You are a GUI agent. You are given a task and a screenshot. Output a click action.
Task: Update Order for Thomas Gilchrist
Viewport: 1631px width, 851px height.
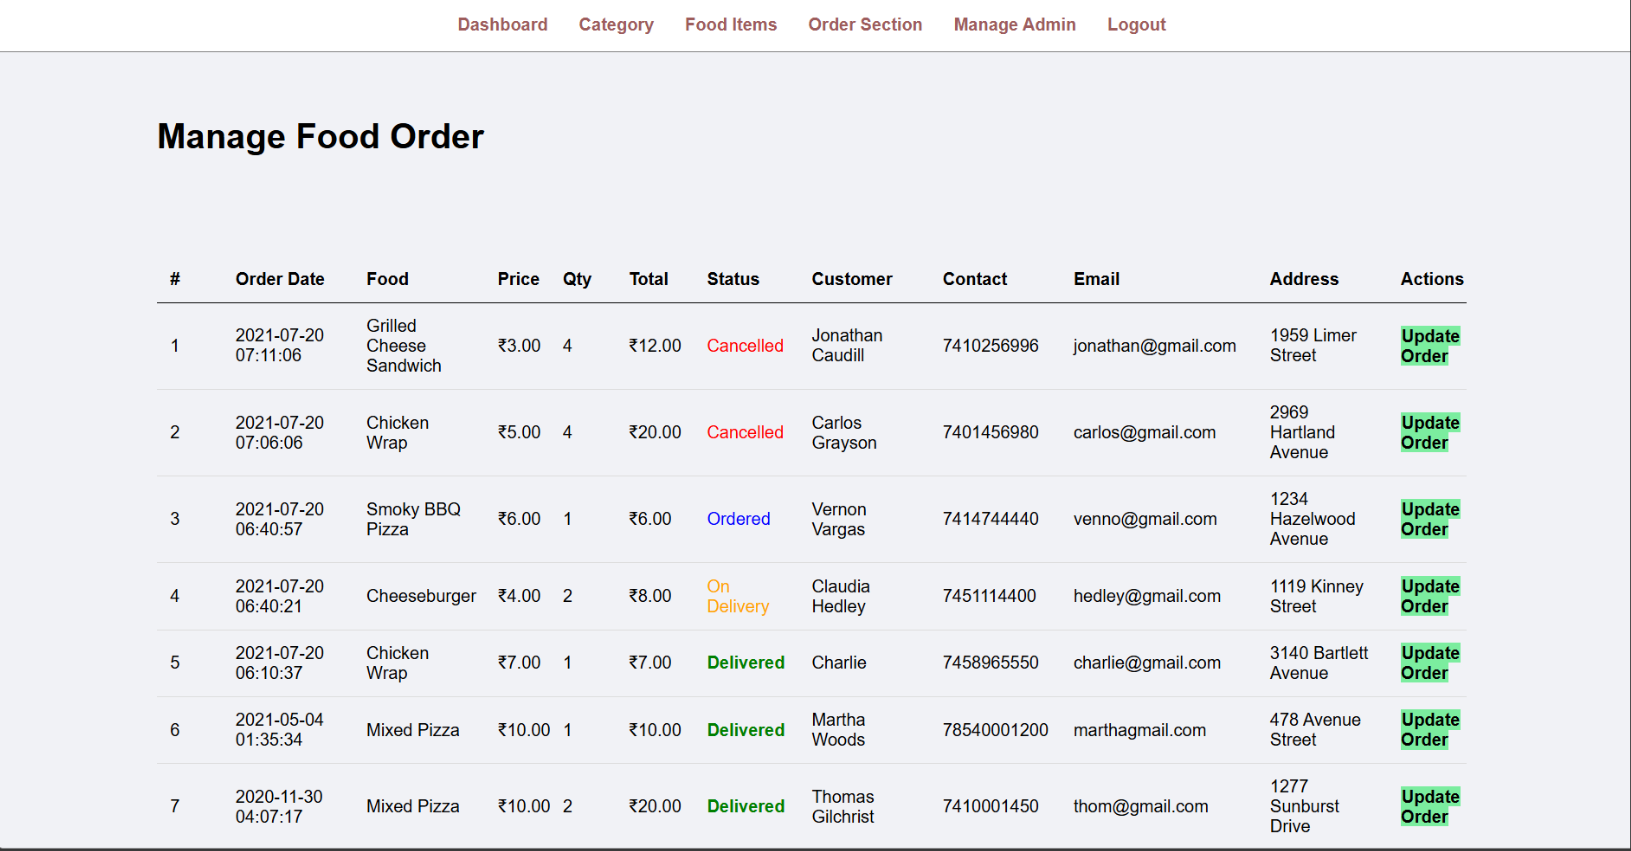1430,807
